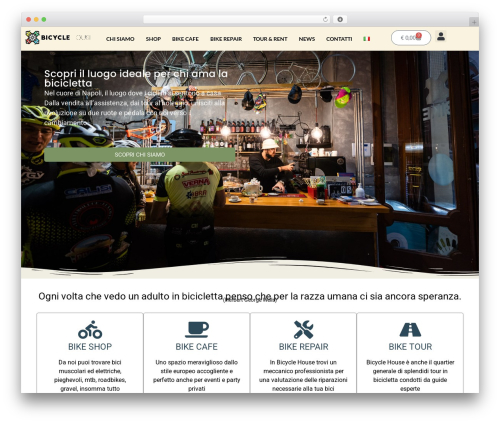The width and height of the screenshot is (500, 423).
Task: Maximize the window with green button
Action: (44, 20)
